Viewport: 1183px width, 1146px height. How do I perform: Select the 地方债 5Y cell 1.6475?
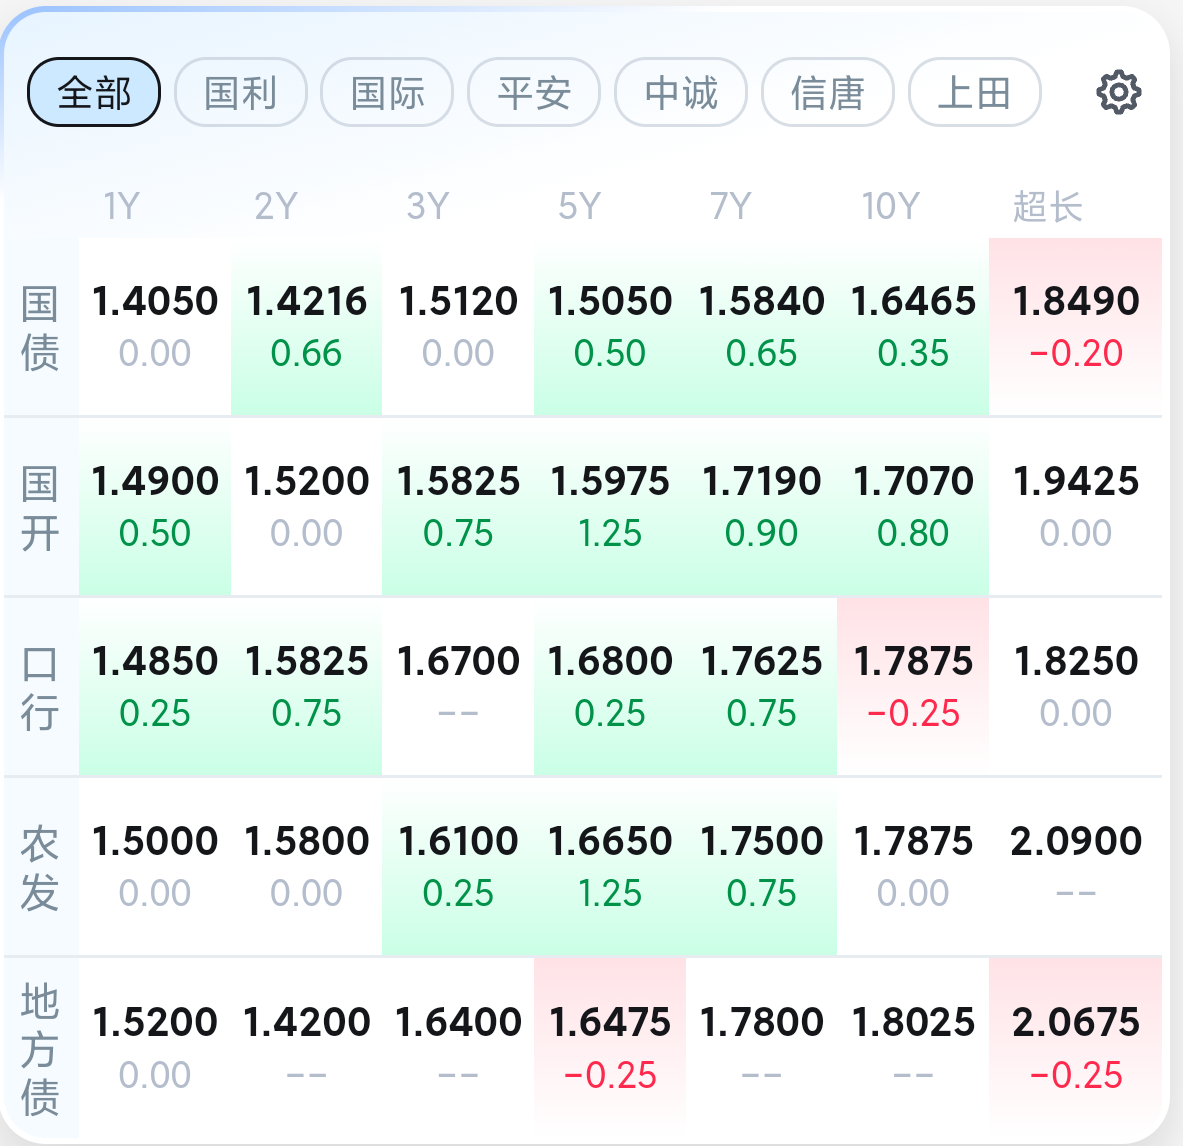pos(609,1046)
